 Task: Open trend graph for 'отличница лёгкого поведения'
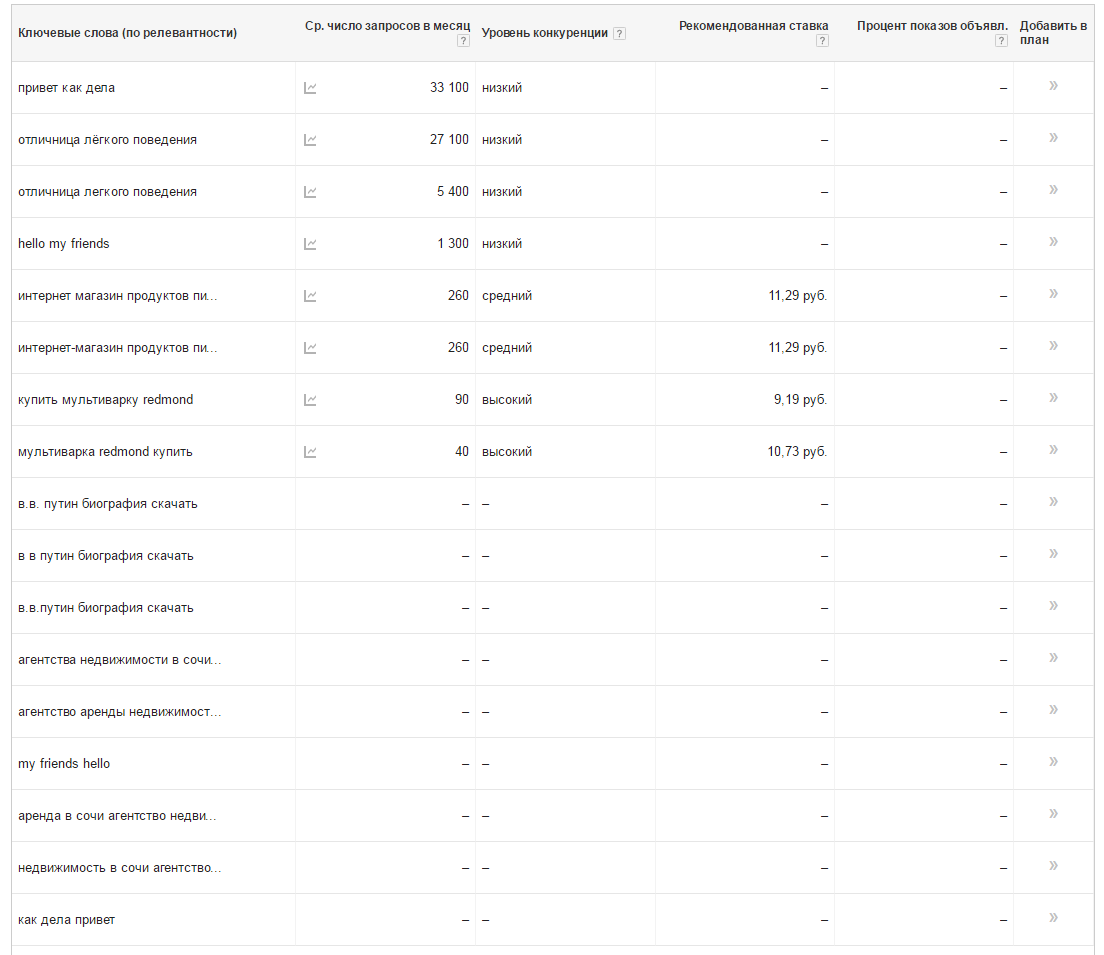310,140
